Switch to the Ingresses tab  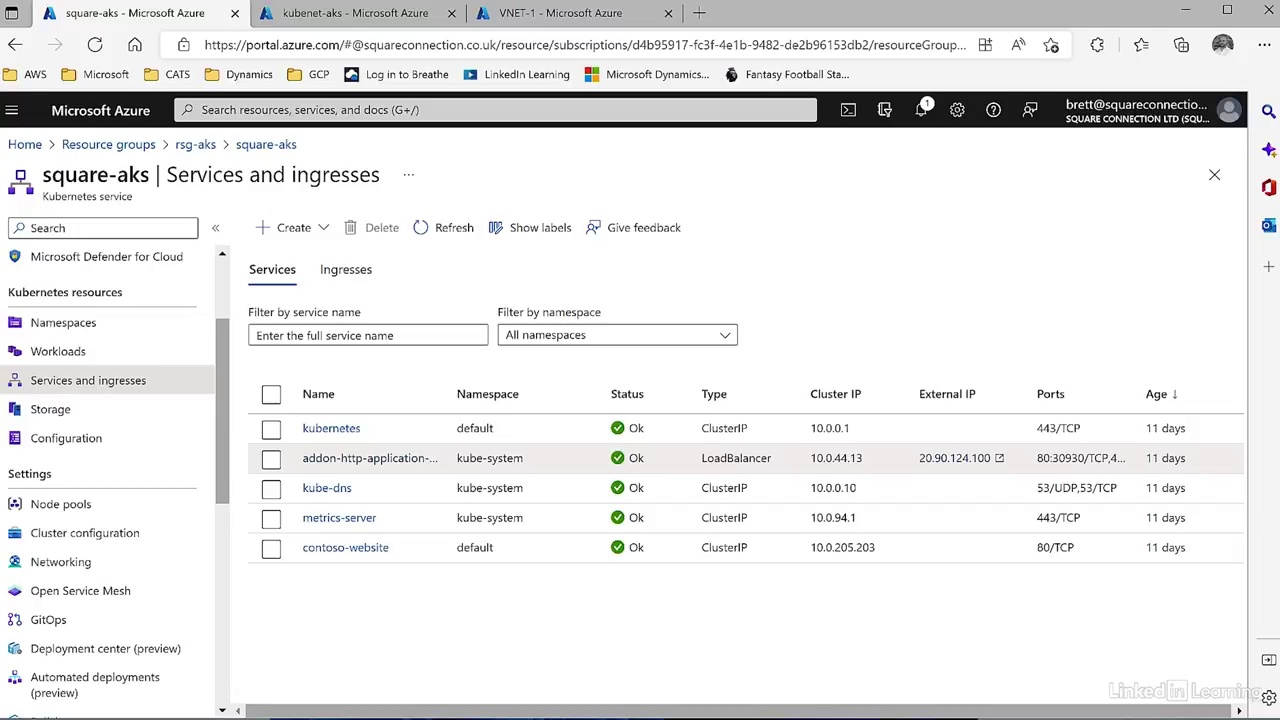346,270
